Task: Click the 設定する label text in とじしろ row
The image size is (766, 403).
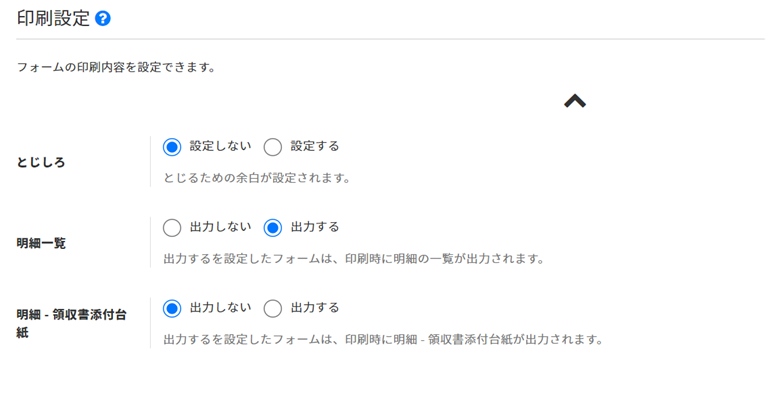Action: [314, 146]
